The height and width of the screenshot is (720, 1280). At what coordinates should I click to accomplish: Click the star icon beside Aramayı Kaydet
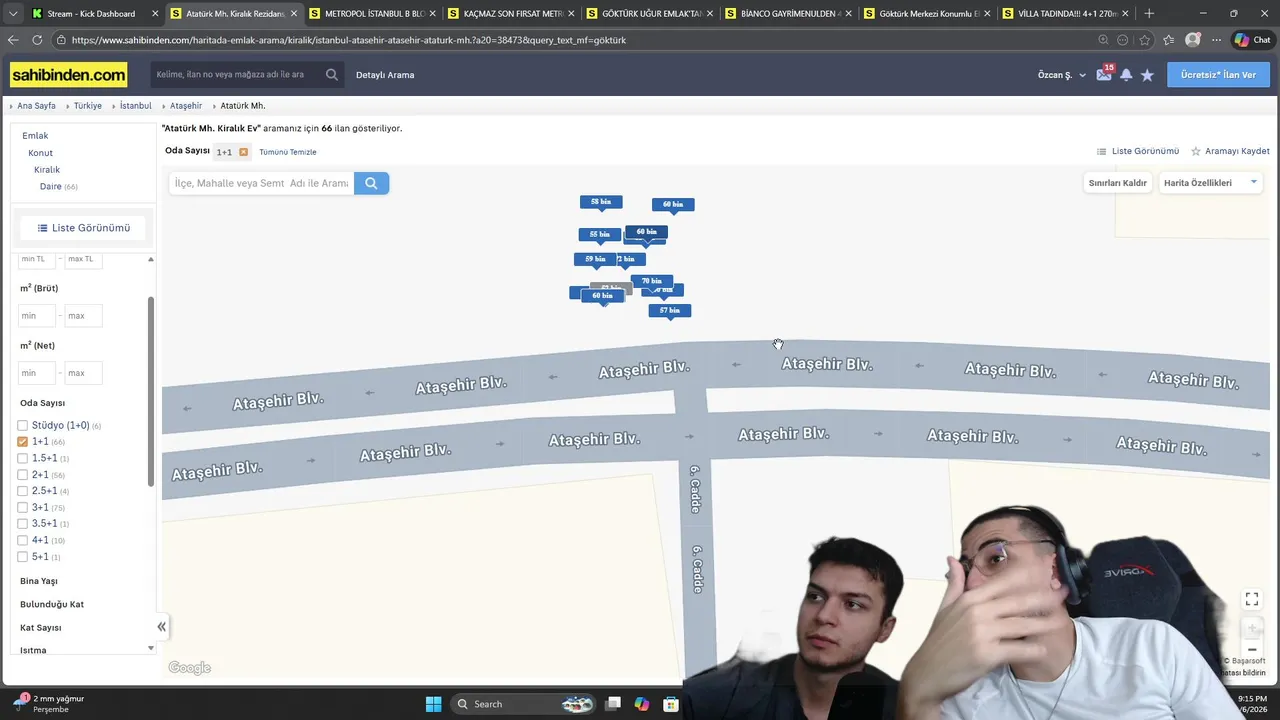pyautogui.click(x=1196, y=151)
